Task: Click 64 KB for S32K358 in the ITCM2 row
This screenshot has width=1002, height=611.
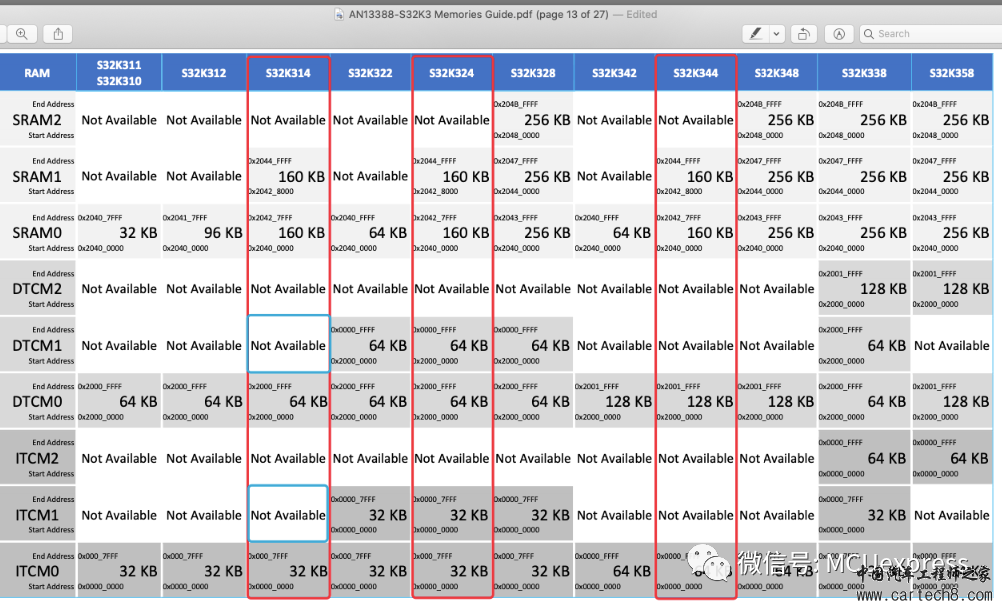Action: pos(969,458)
